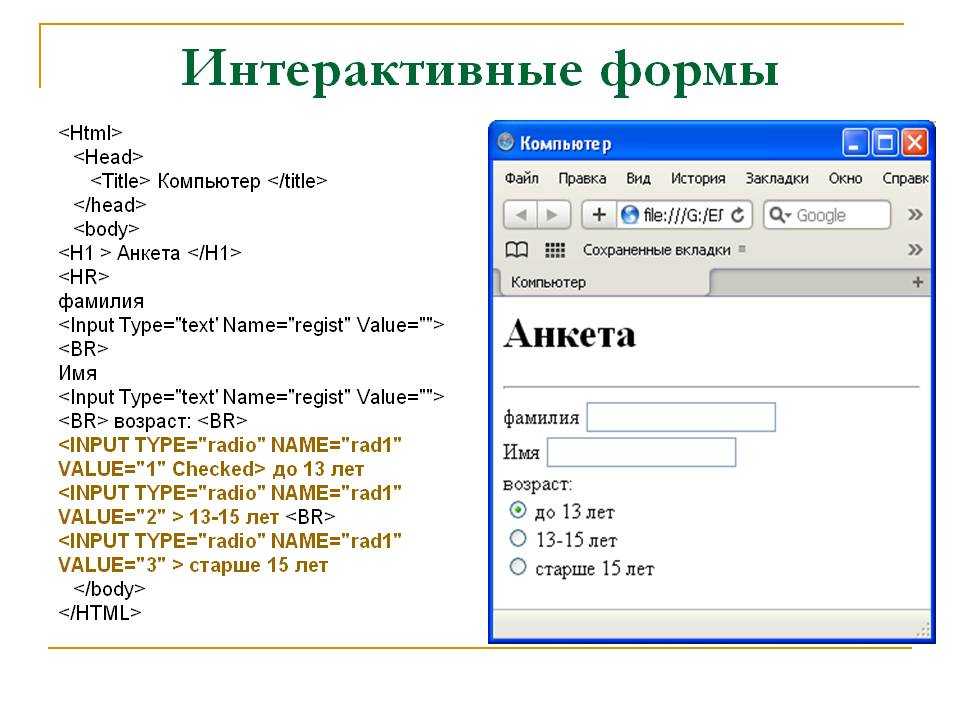
Task: Click the plus add-bookmark button
Action: tap(599, 215)
